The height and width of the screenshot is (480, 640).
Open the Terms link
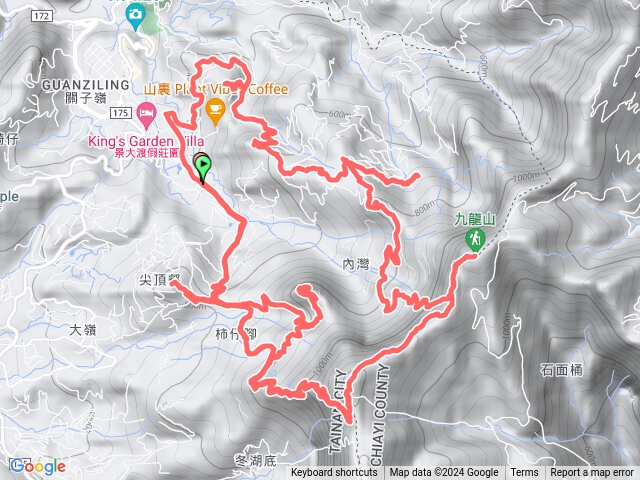[522, 473]
